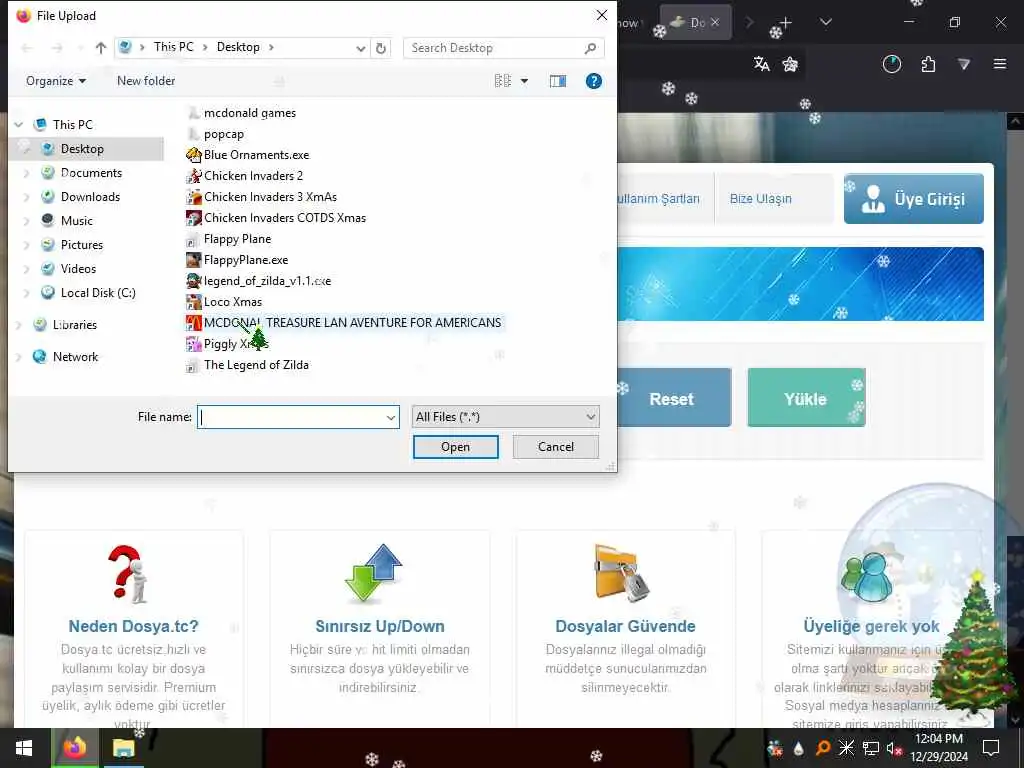Select Network in the navigation pane

click(x=75, y=357)
